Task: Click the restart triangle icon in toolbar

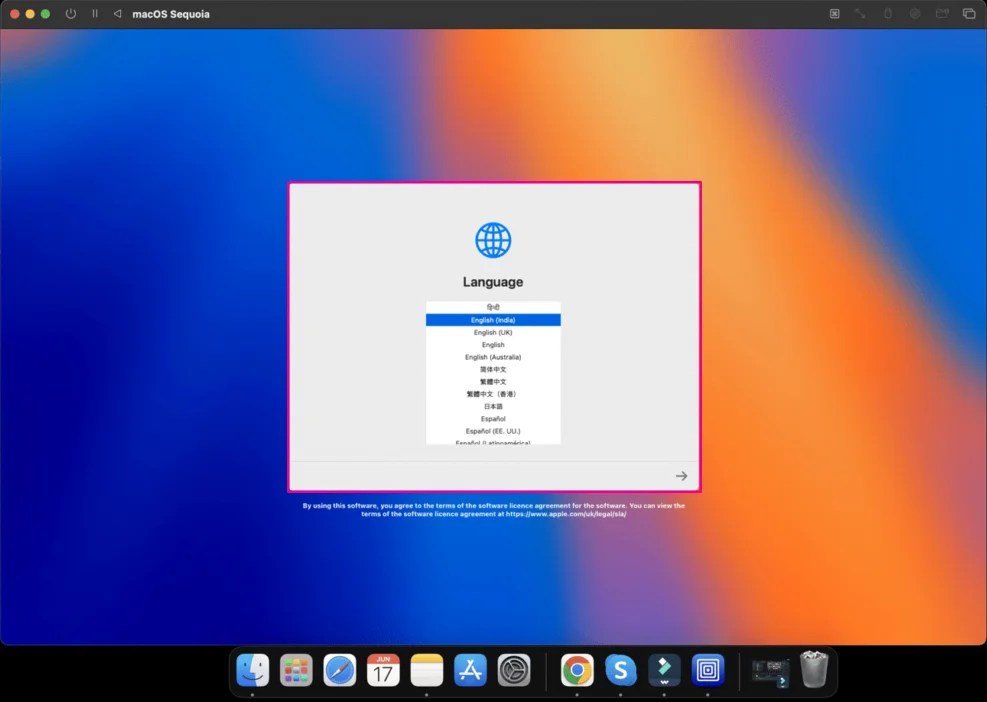Action: (x=117, y=13)
